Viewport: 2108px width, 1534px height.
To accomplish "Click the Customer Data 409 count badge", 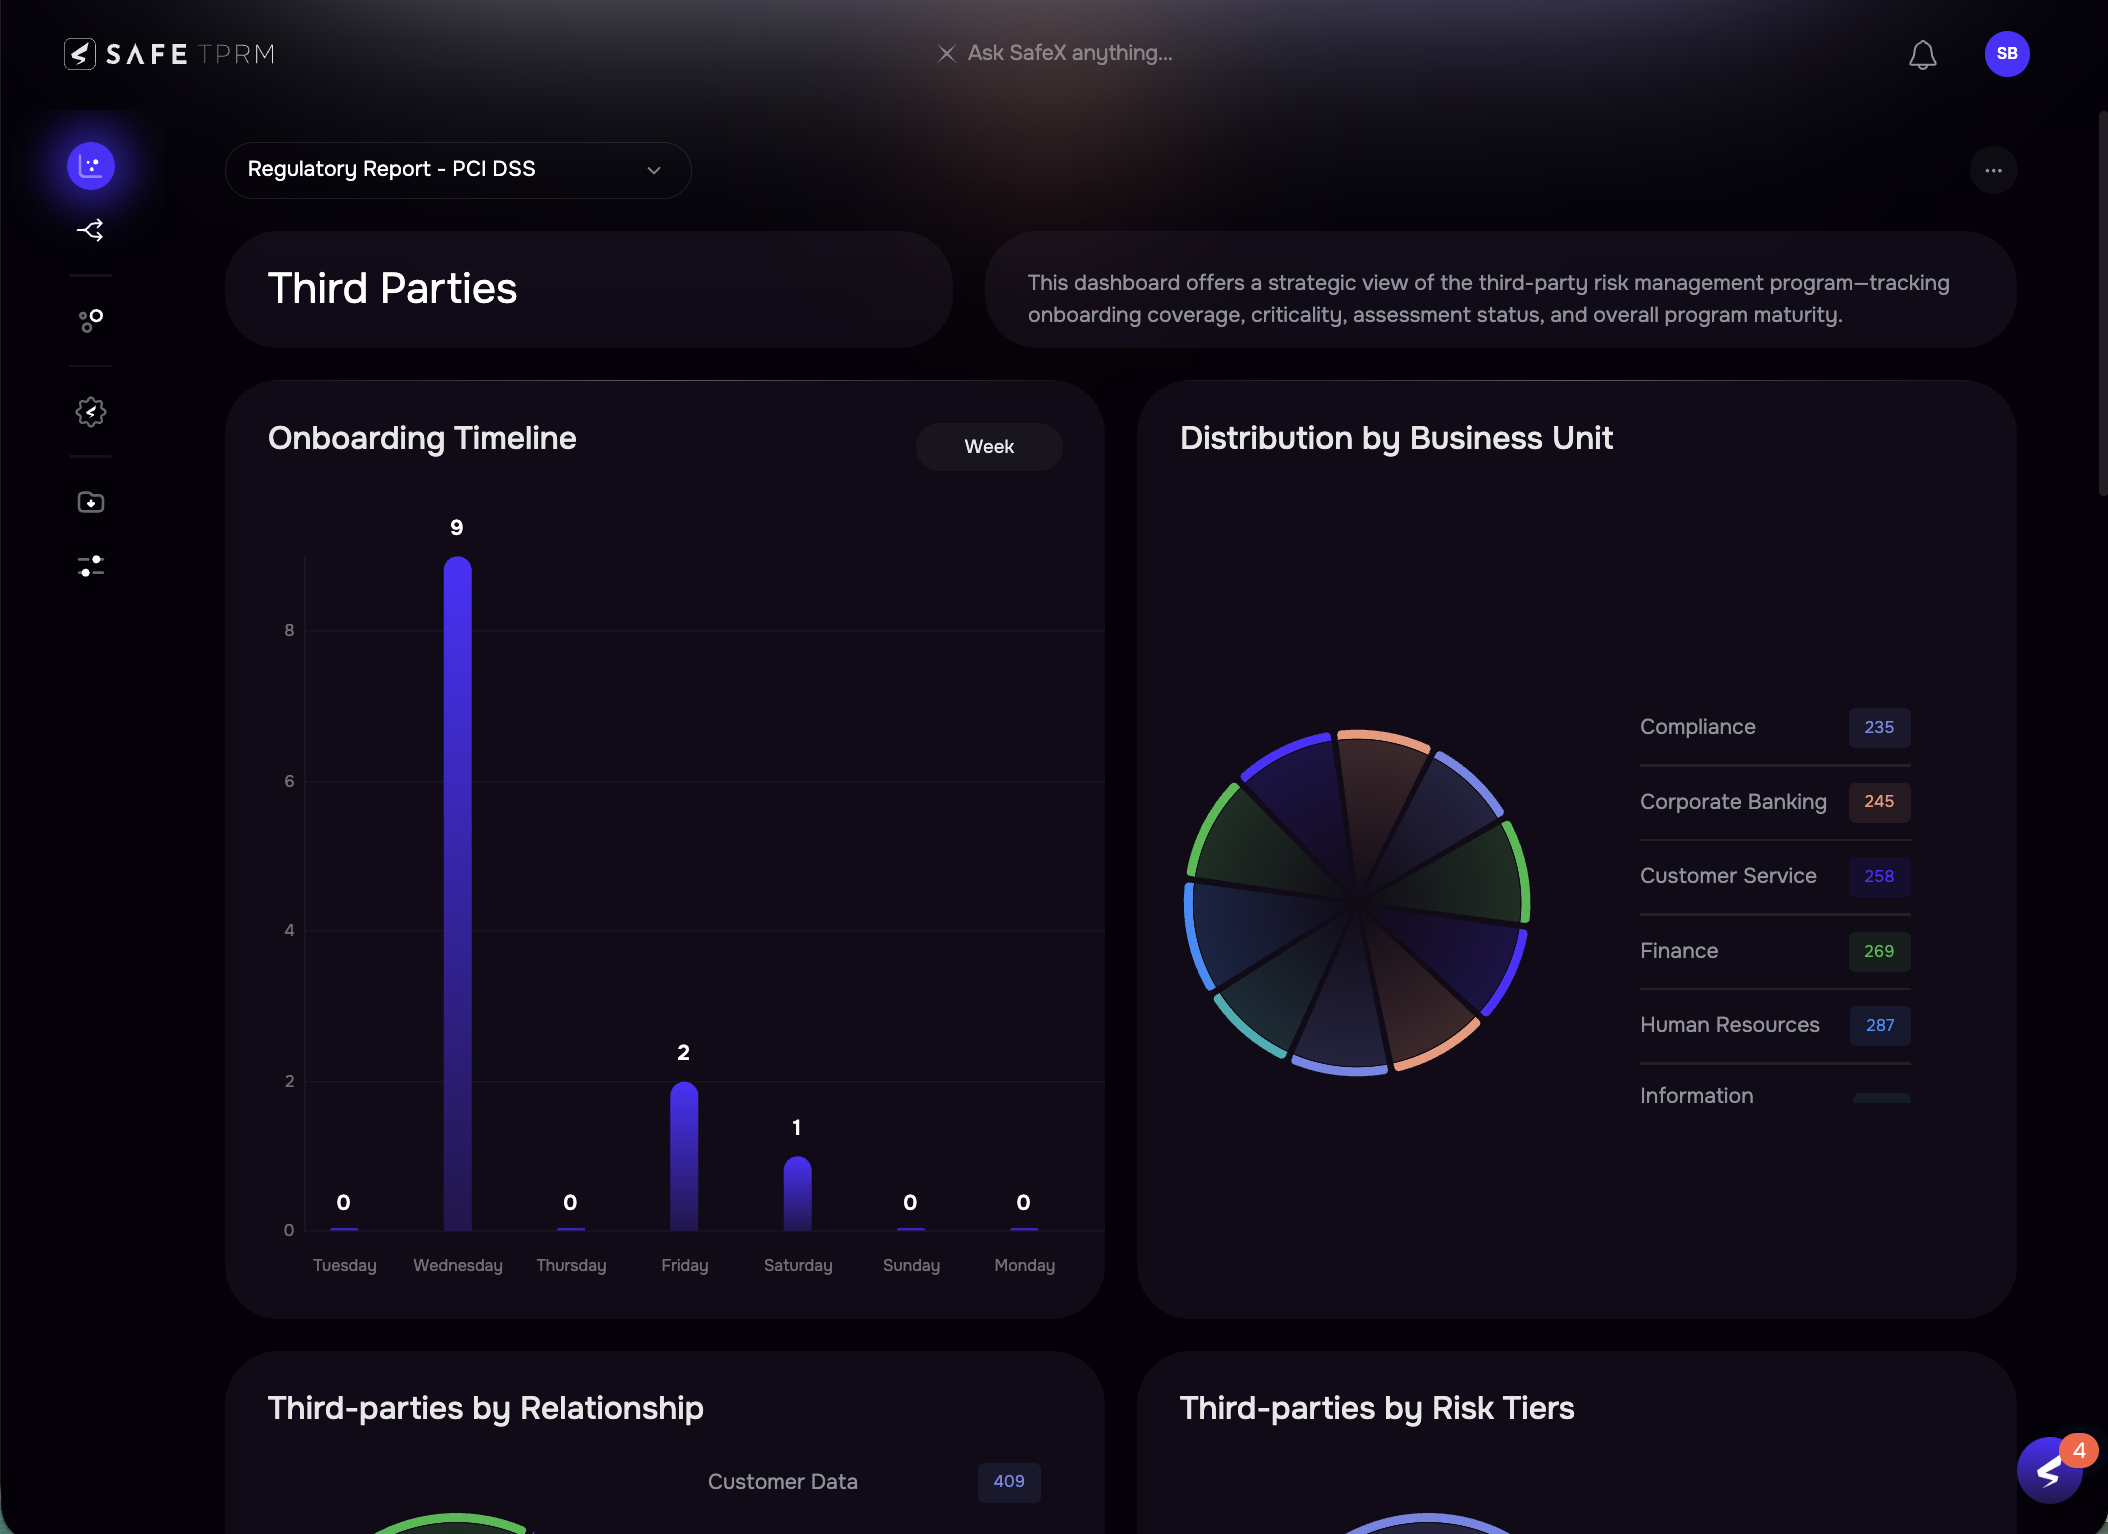I will click(1008, 1483).
